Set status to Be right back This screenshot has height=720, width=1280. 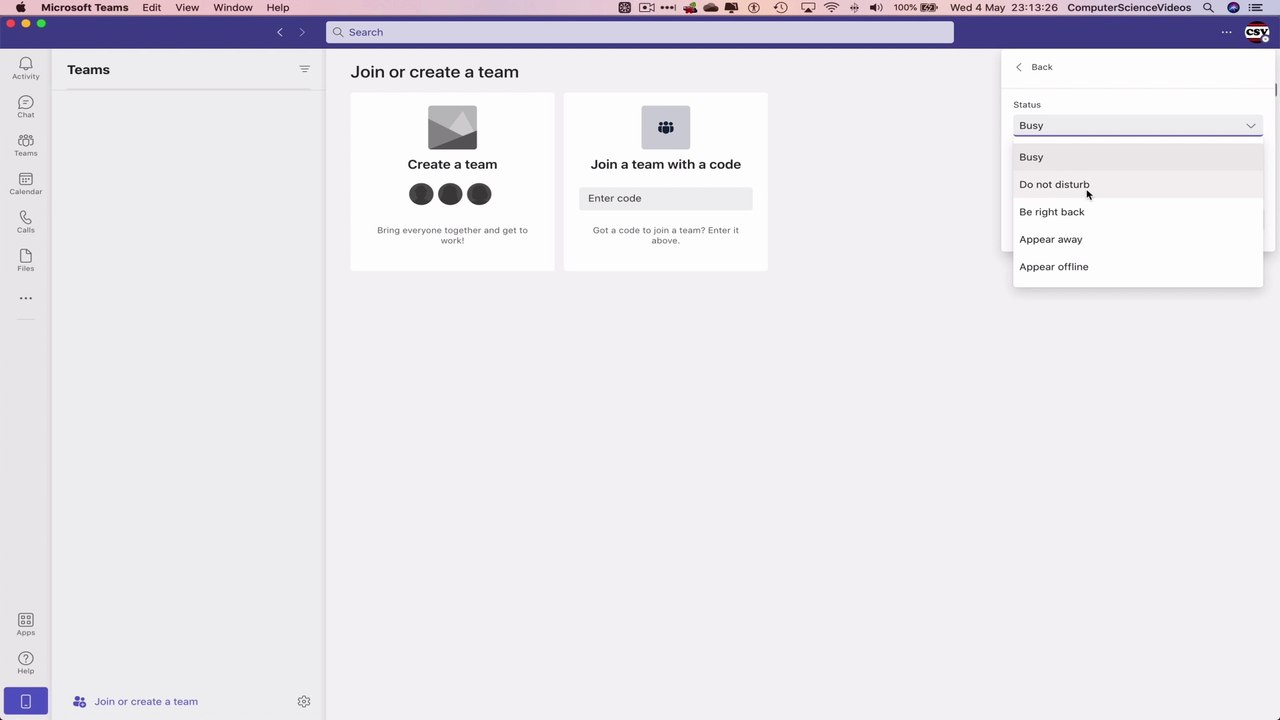(x=1138, y=212)
